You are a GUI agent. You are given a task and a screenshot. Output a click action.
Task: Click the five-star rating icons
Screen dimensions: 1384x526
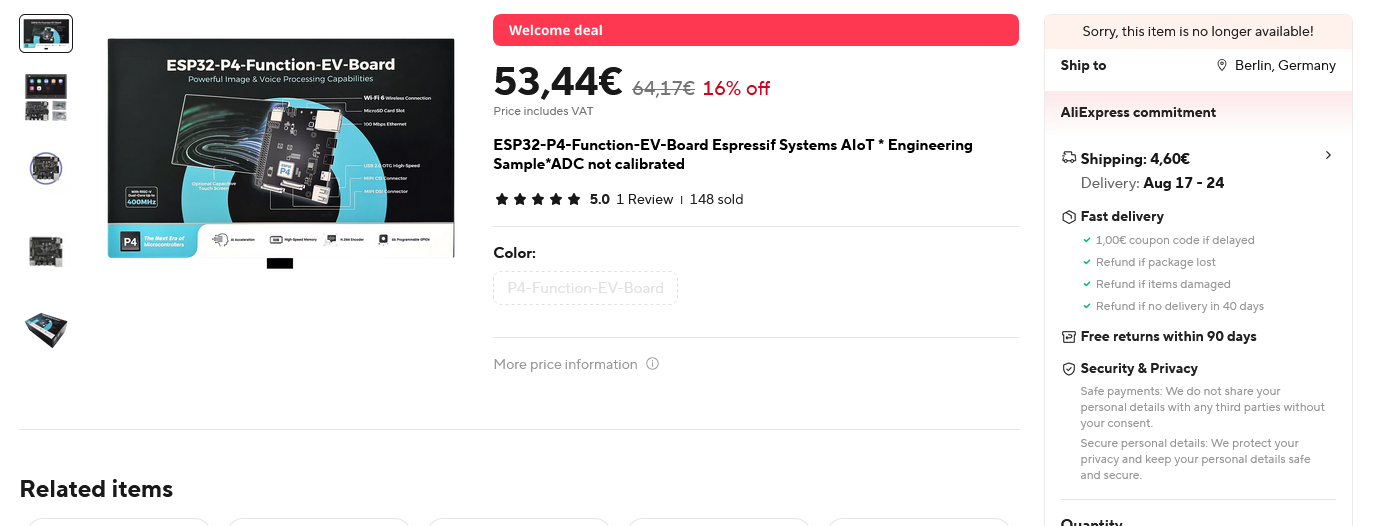point(538,199)
